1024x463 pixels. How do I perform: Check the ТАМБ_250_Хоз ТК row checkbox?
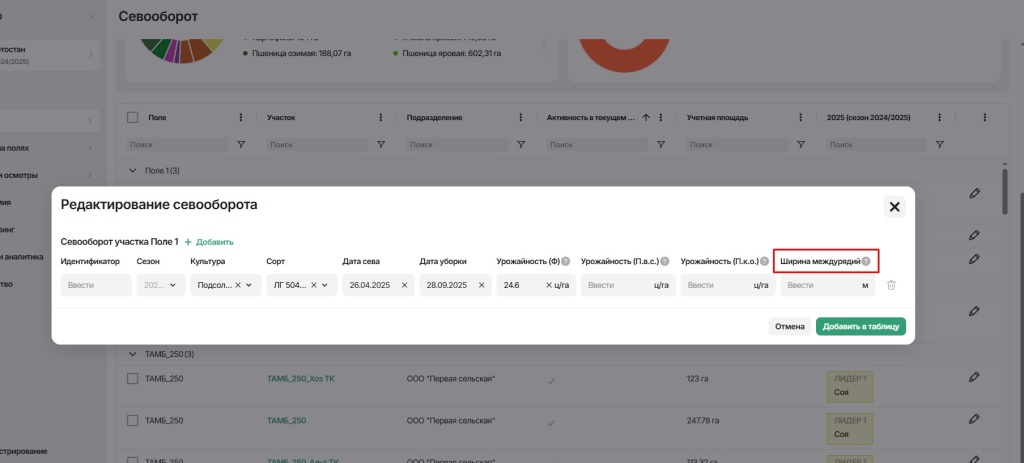pyautogui.click(x=133, y=379)
